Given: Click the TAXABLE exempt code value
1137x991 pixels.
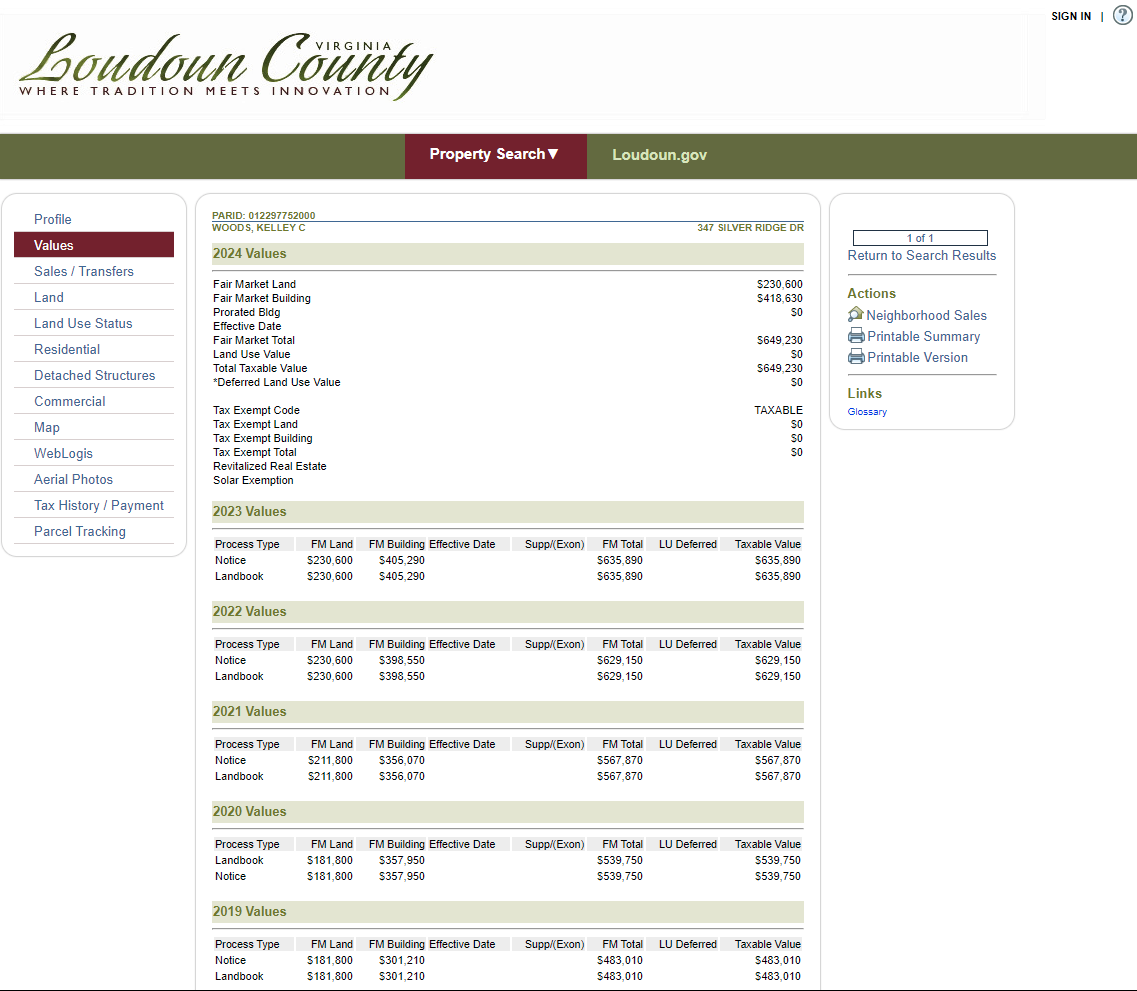Looking at the screenshot, I should 778,410.
